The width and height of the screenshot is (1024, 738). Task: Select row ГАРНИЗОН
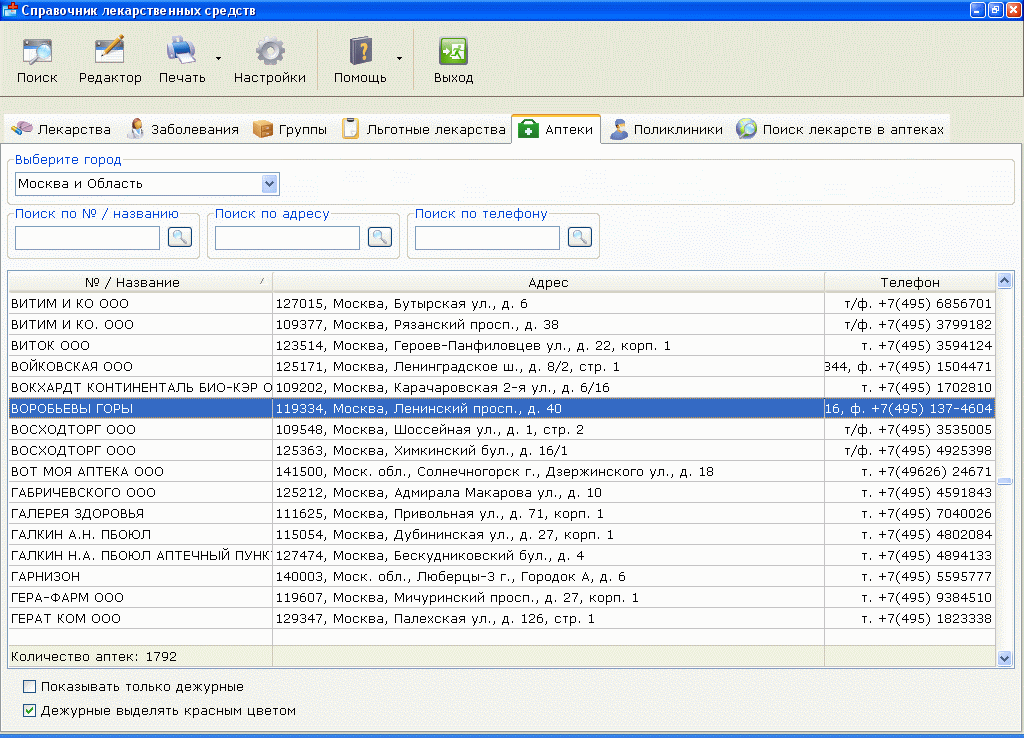502,576
